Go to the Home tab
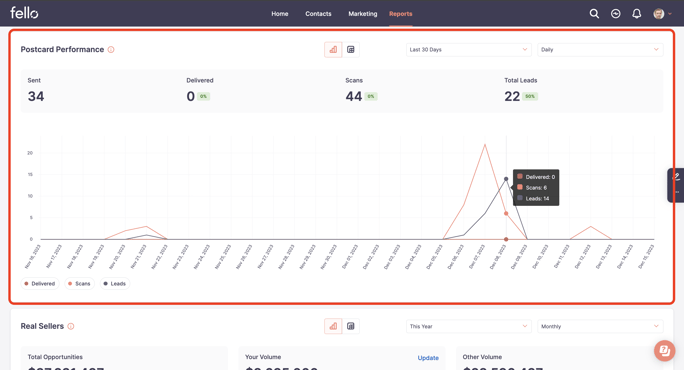The height and width of the screenshot is (370, 684). click(x=280, y=14)
